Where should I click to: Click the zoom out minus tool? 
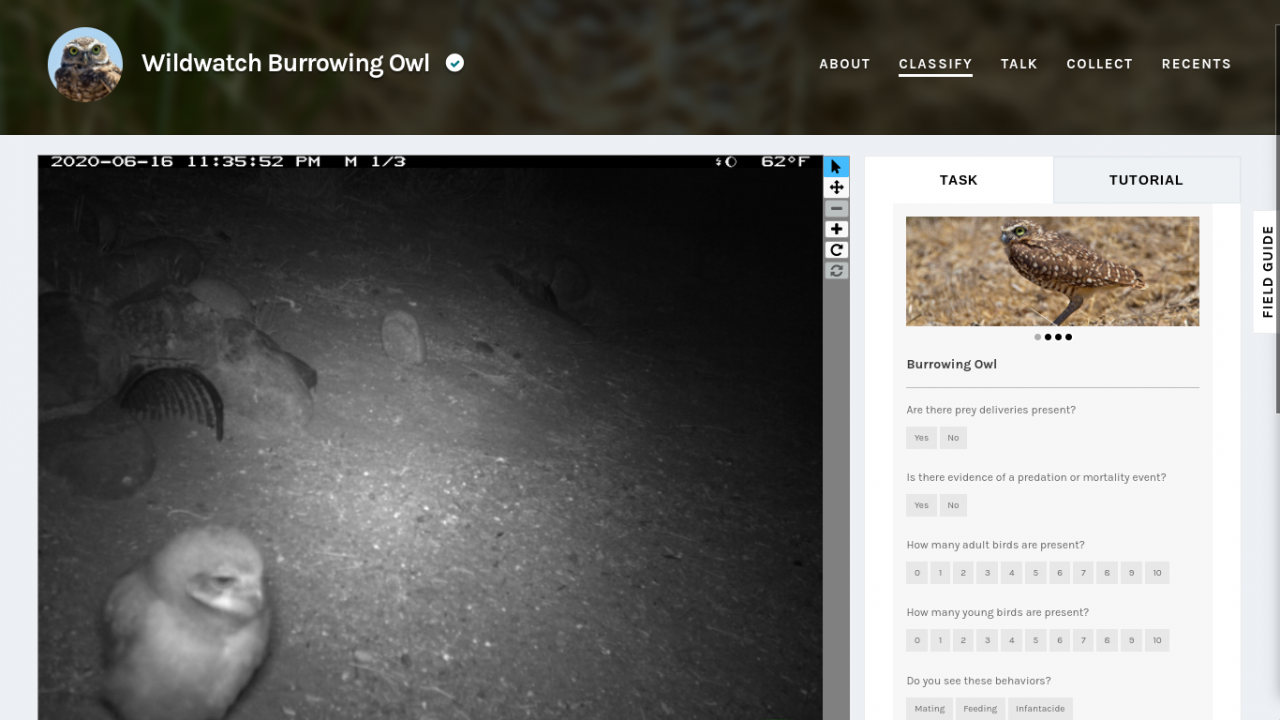pyautogui.click(x=836, y=208)
